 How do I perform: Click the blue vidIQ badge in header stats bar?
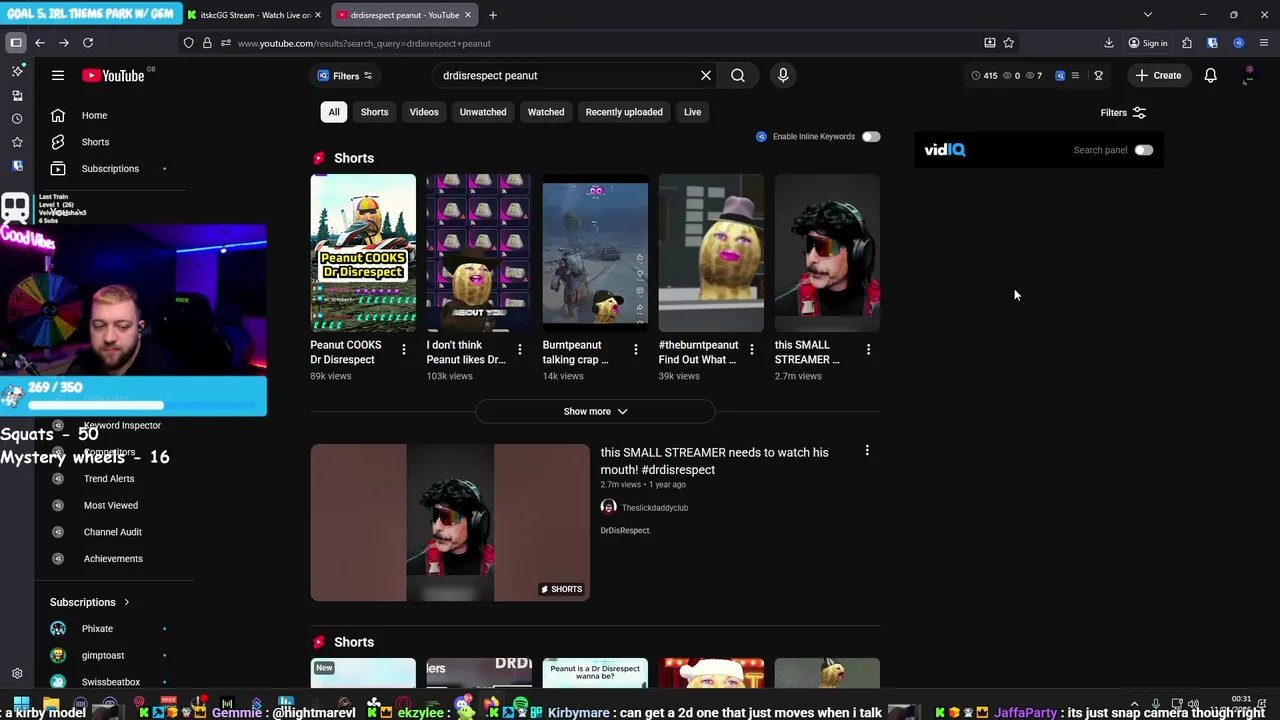tap(1060, 75)
